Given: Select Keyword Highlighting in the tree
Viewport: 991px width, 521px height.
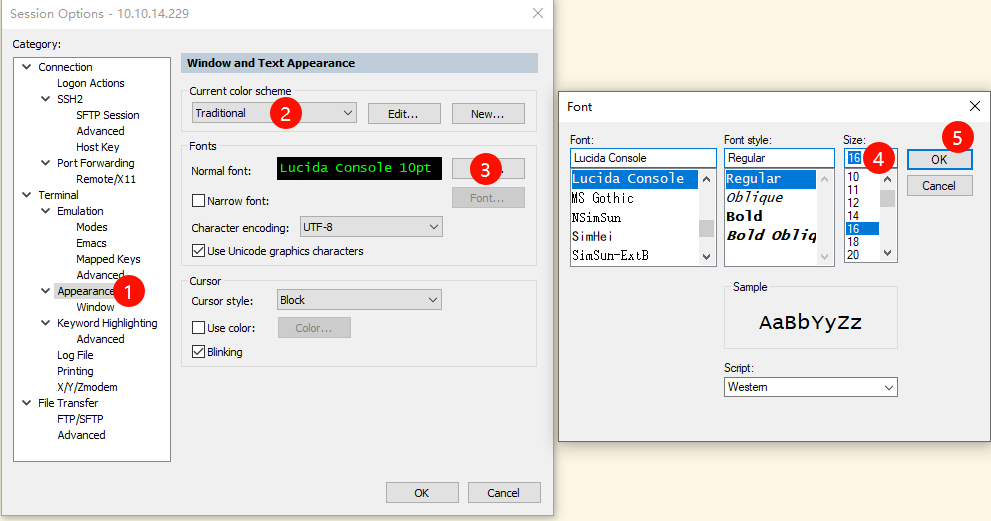Looking at the screenshot, I should [x=107, y=323].
